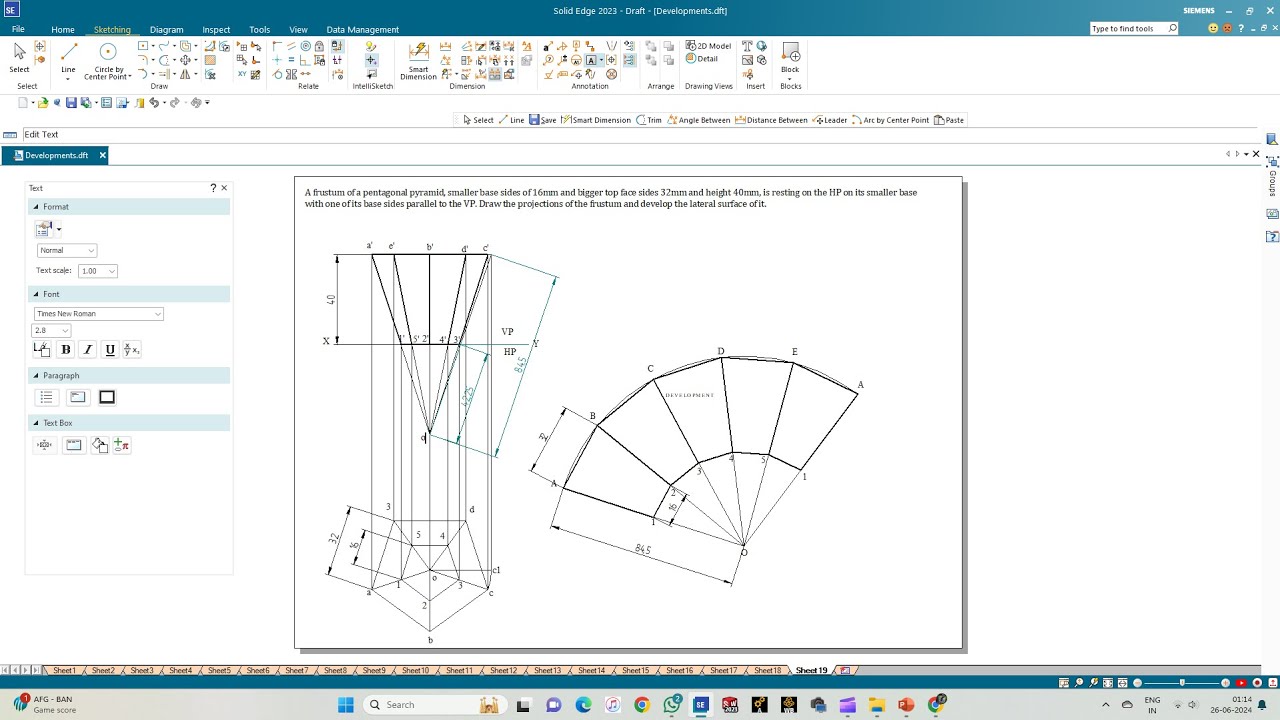This screenshot has height=720, width=1280.
Task: Insert a symbol using the pi icon
Action: 121,445
